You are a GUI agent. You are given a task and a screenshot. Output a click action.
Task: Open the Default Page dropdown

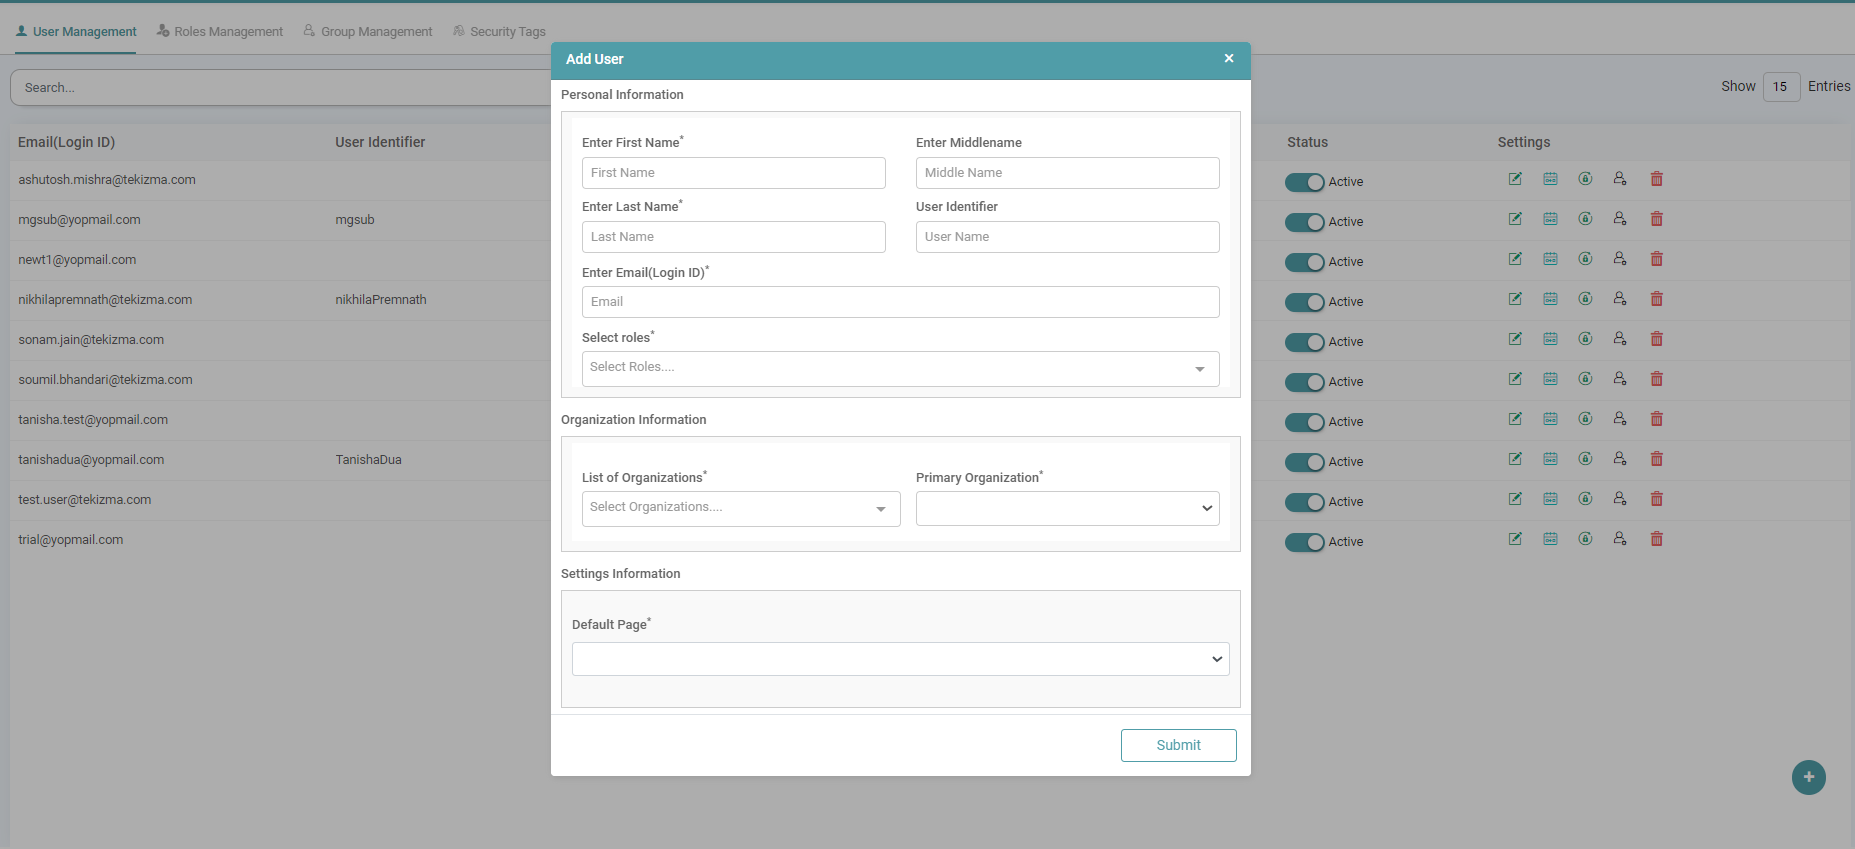(900, 659)
